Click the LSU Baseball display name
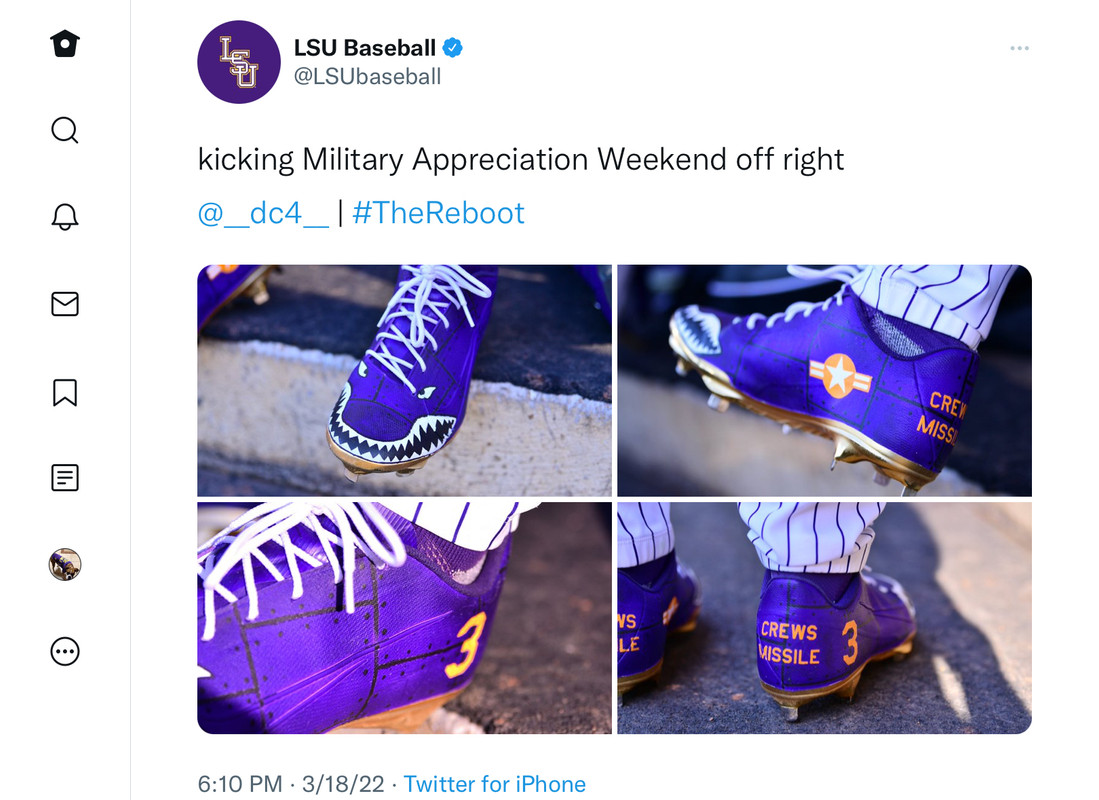 pos(364,48)
